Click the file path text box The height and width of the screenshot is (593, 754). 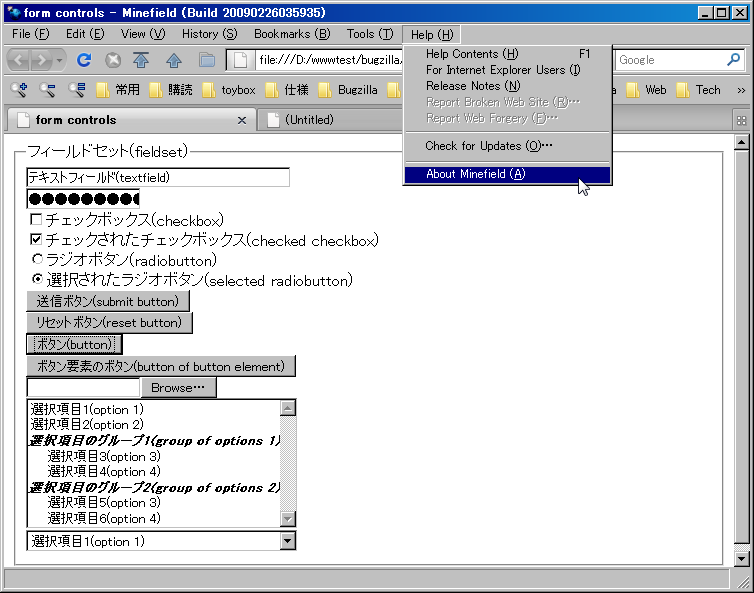coord(83,387)
